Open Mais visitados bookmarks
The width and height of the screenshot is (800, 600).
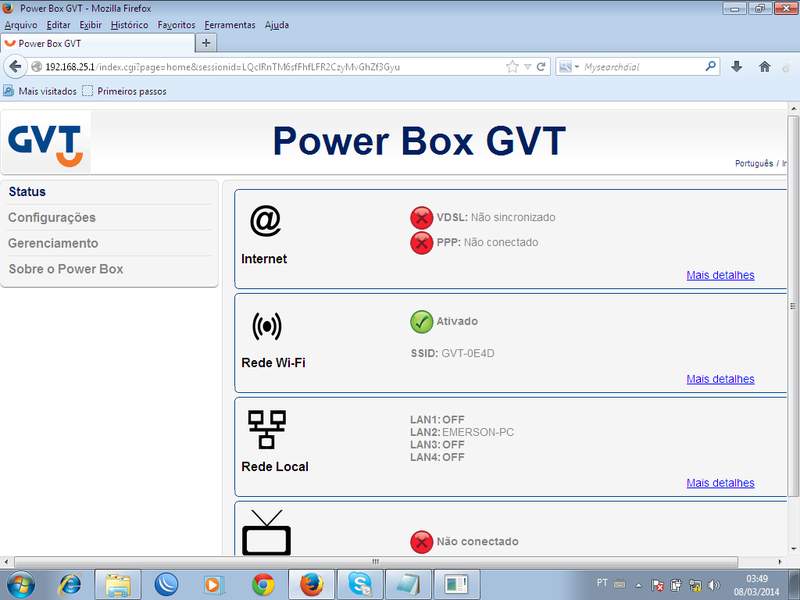click(x=40, y=91)
